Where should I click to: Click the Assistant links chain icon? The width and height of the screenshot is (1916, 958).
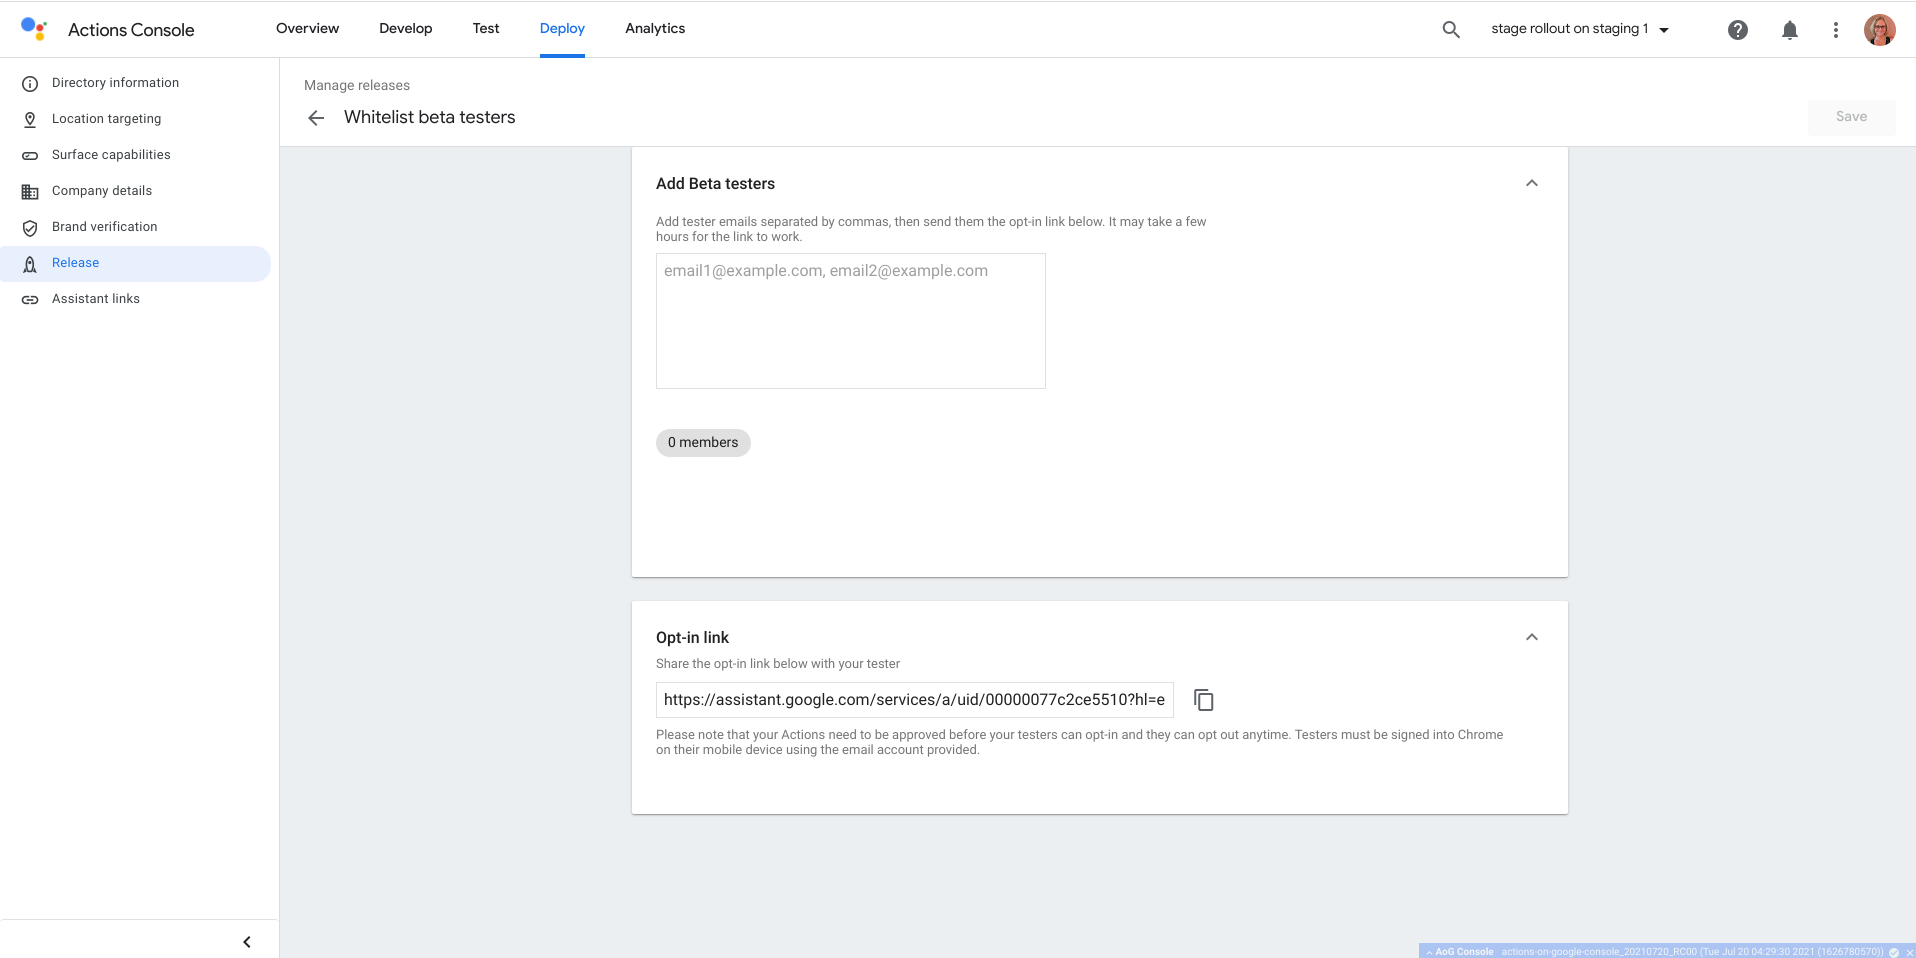click(30, 299)
